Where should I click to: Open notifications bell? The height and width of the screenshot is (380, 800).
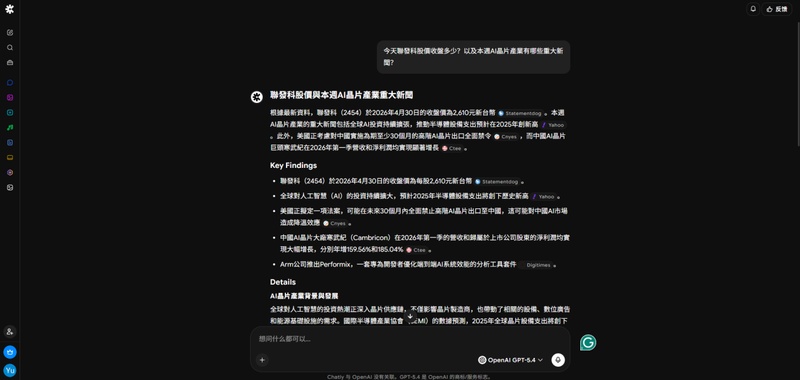pos(753,9)
